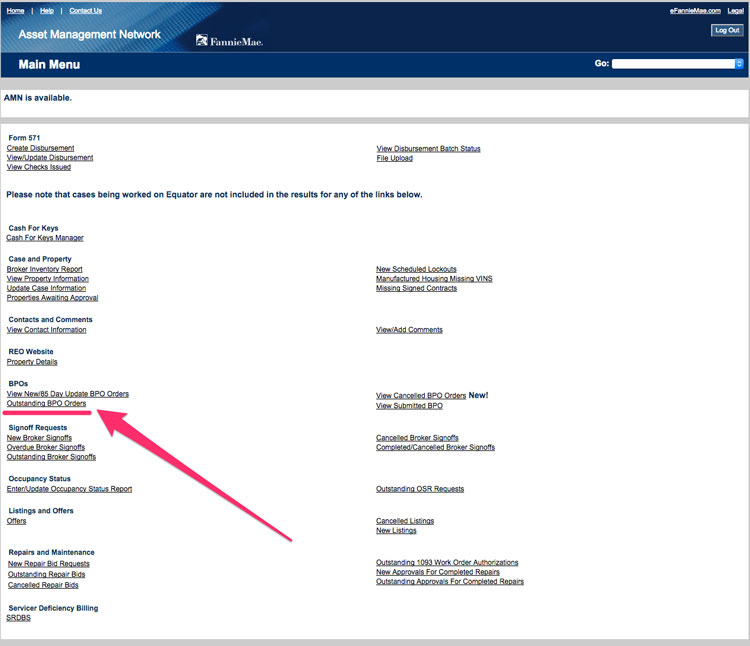Open Cash For Keys Manager
The height and width of the screenshot is (646, 750).
[44, 238]
